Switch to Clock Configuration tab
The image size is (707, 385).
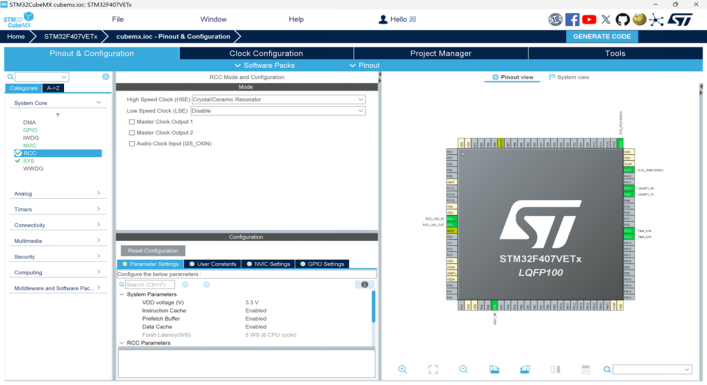coord(266,53)
